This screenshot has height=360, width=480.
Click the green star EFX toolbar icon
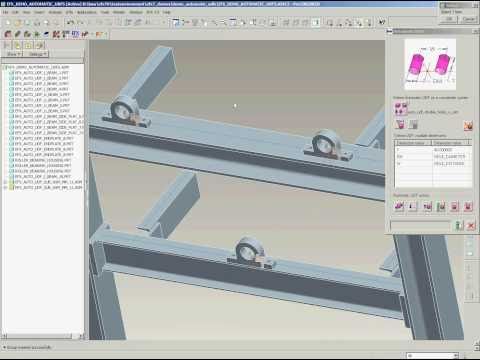tap(37, 34)
